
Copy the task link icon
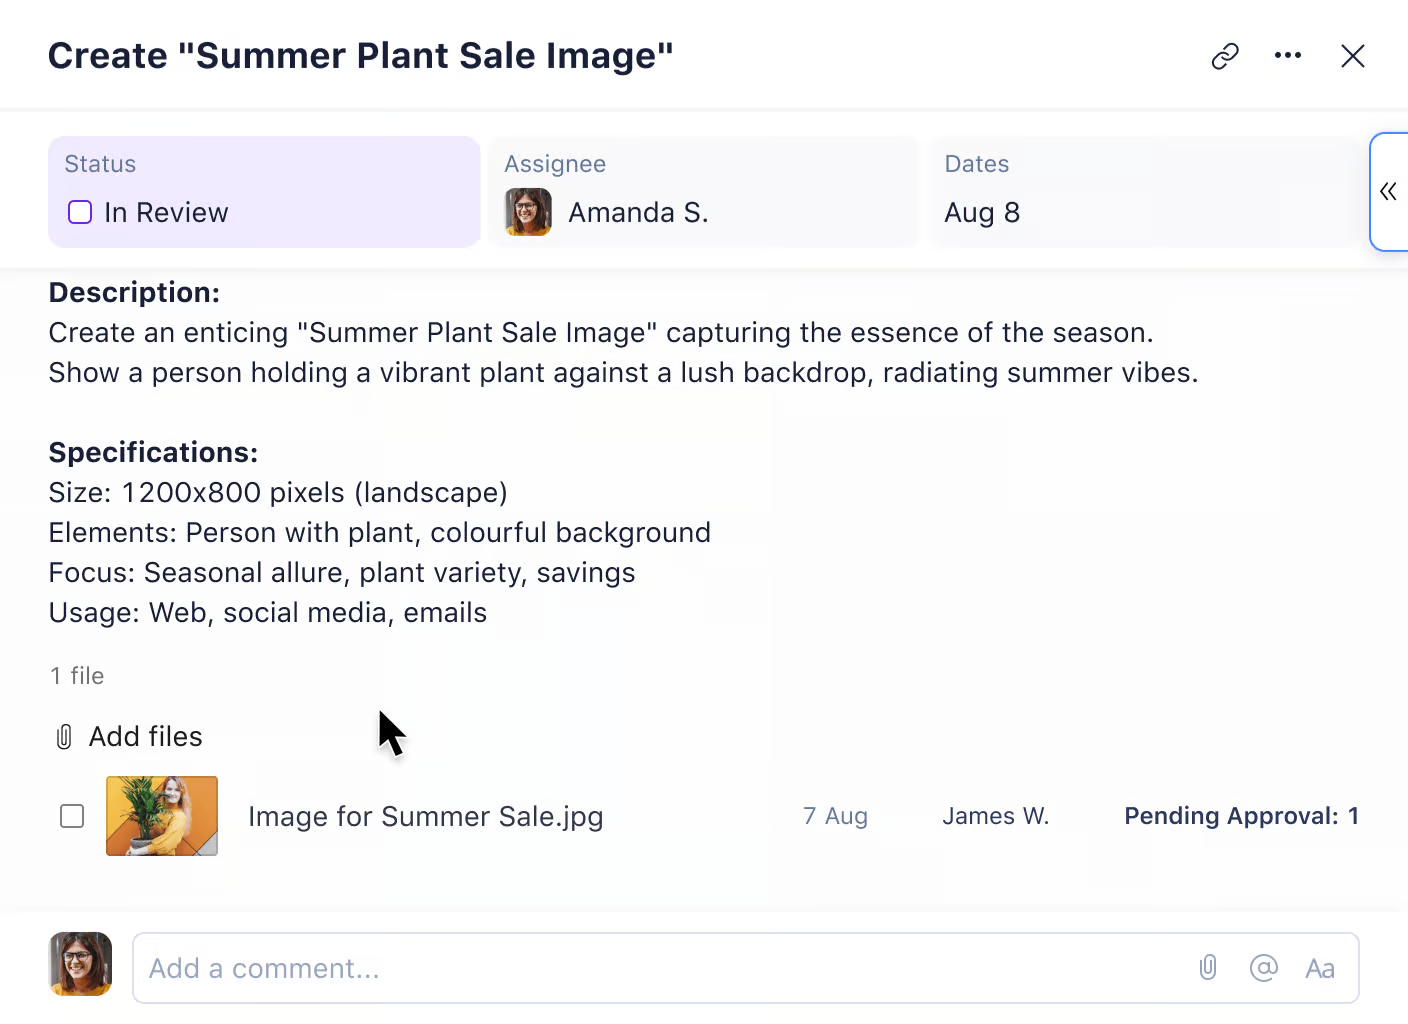coord(1225,56)
